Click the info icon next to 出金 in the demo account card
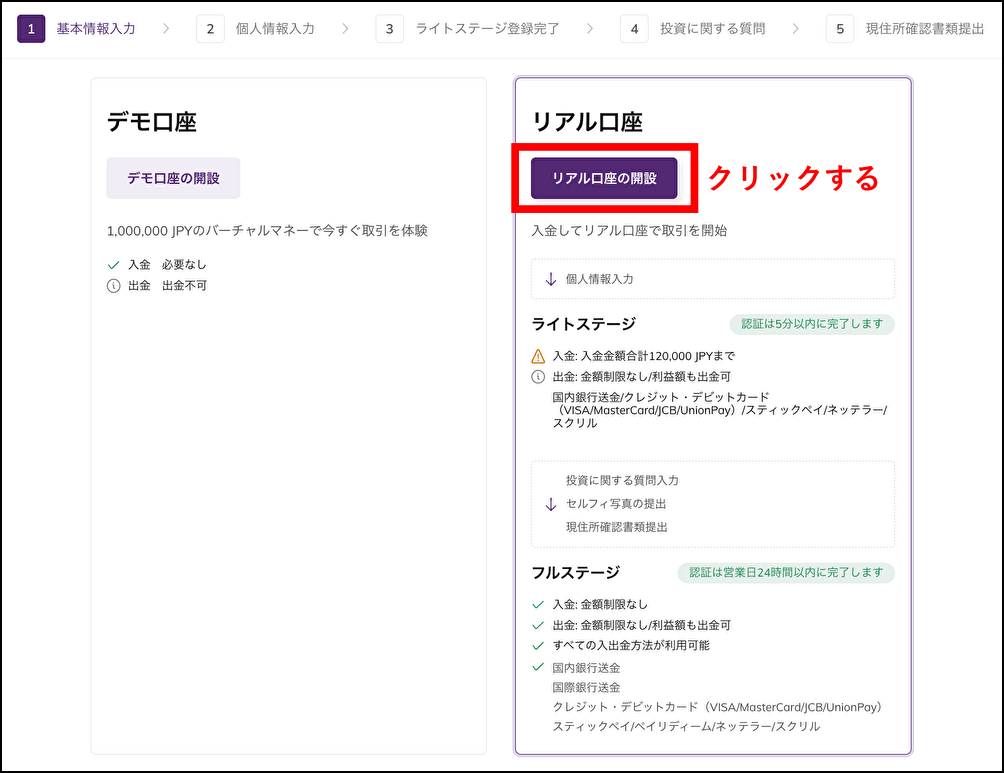 (113, 285)
